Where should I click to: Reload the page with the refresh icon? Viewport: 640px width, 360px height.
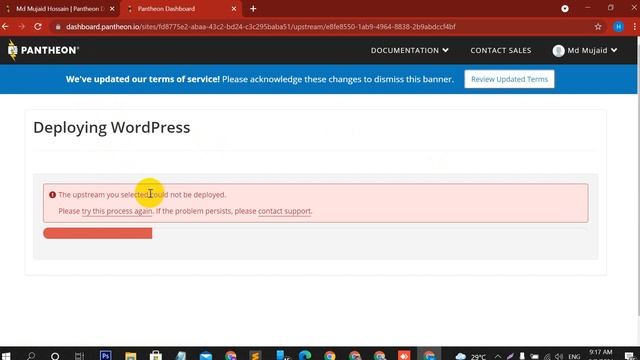click(38, 27)
